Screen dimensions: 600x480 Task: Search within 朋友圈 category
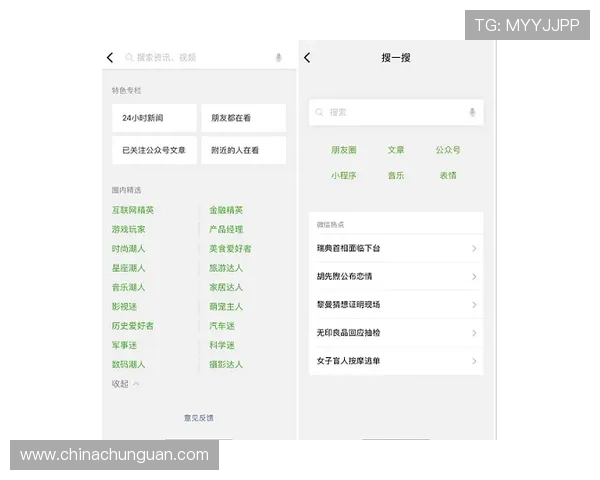click(344, 150)
